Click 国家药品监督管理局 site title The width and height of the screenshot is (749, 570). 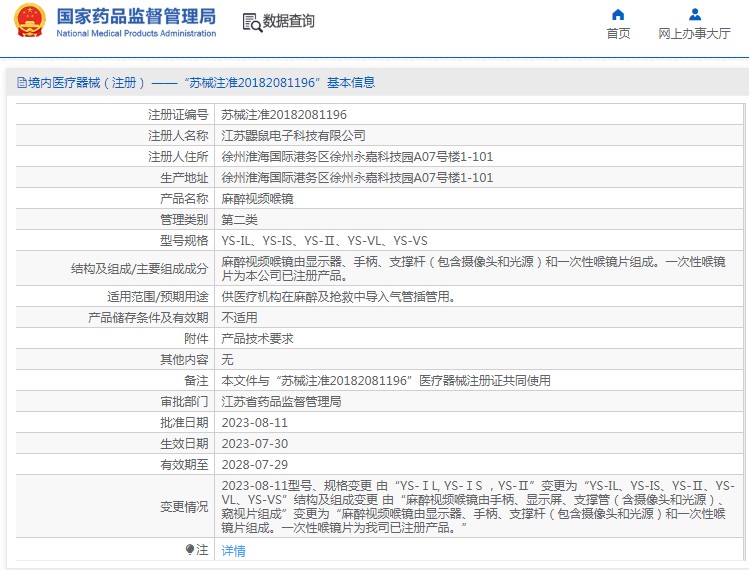136,16
